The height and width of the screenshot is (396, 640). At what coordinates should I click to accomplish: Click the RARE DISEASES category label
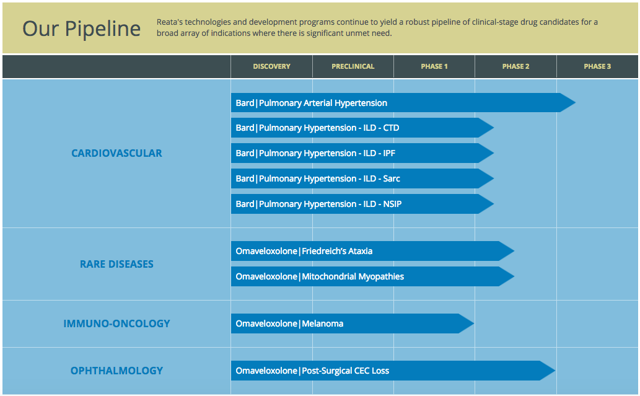point(117,264)
